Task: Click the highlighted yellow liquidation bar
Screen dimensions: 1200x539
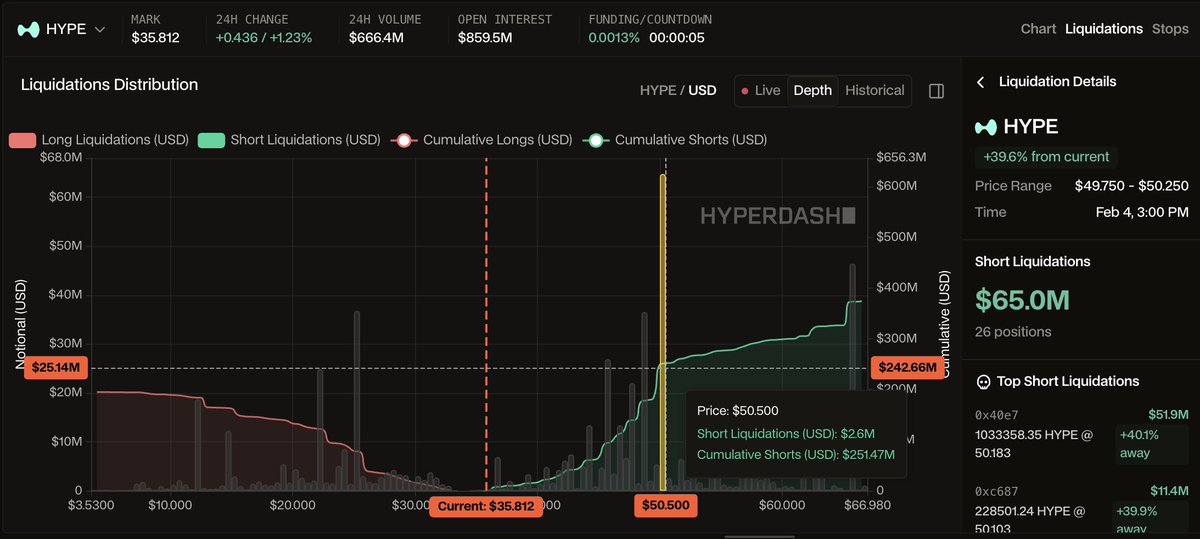Action: (662, 332)
